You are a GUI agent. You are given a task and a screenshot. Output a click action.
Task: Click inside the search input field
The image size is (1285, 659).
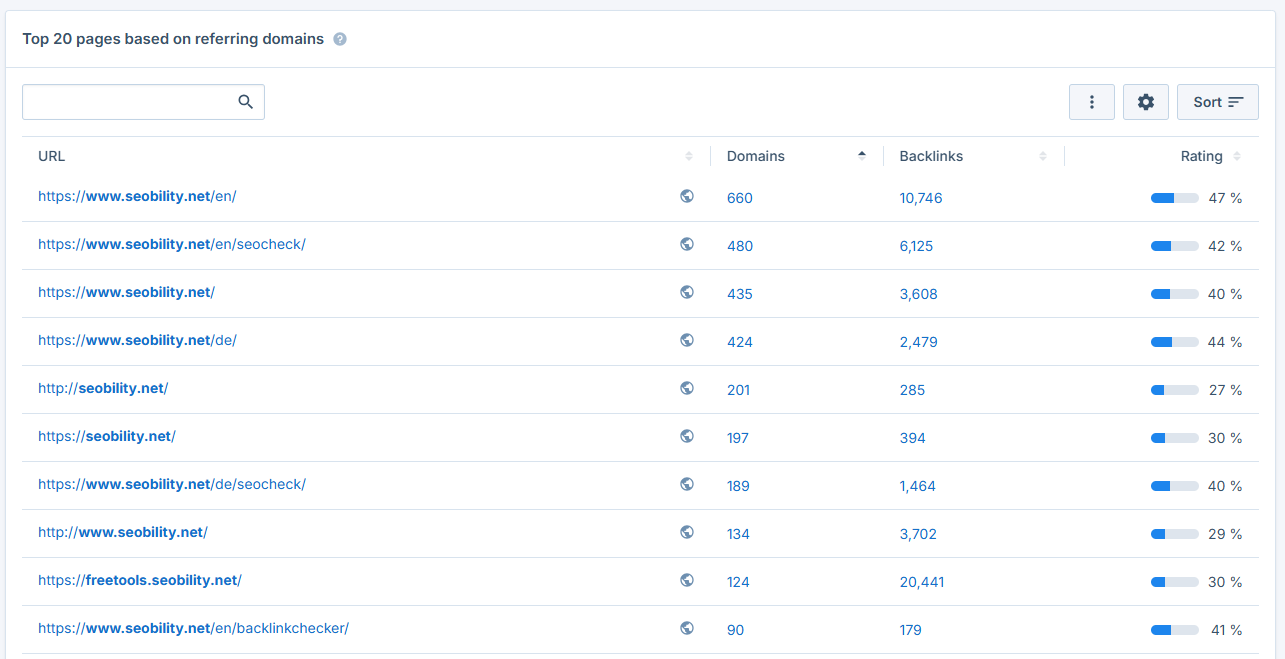130,101
